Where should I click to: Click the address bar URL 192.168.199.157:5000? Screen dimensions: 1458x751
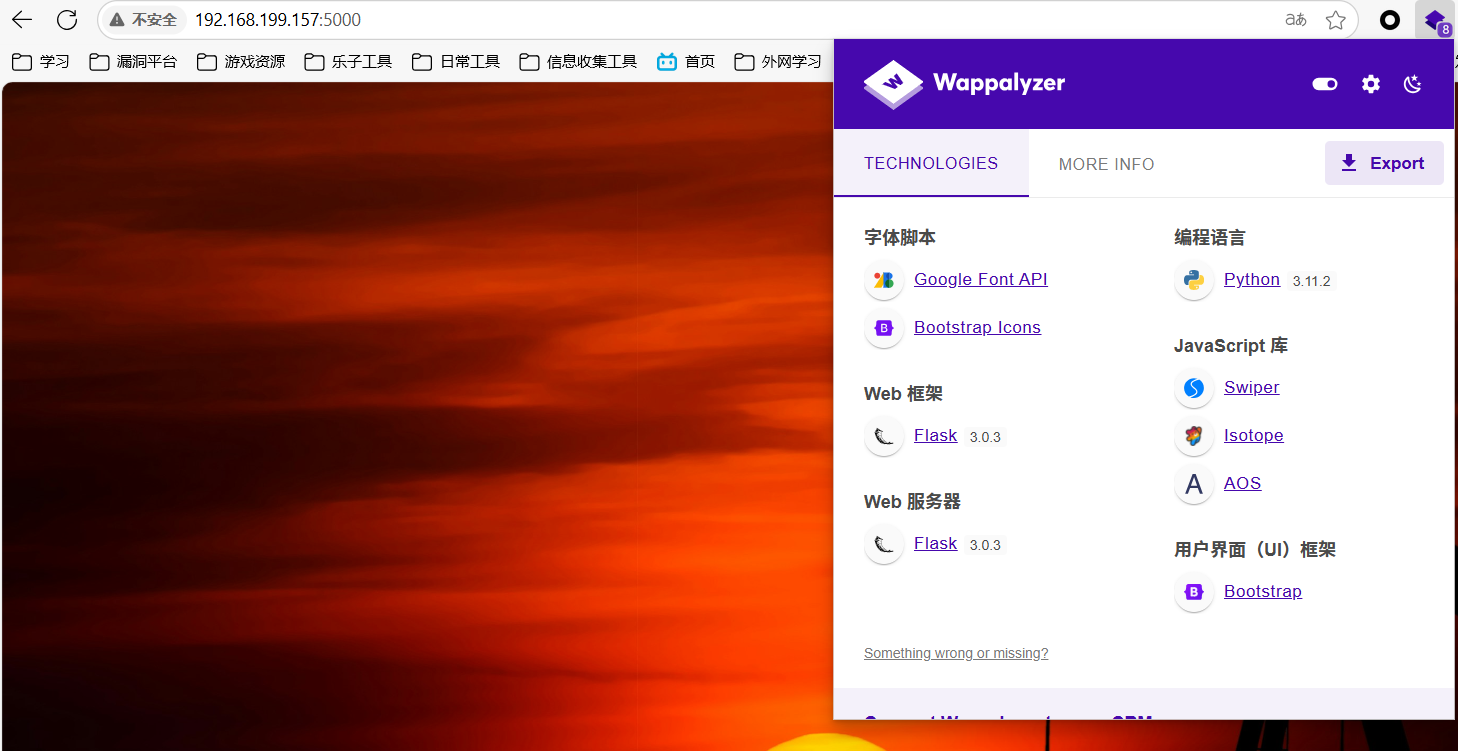[278, 20]
